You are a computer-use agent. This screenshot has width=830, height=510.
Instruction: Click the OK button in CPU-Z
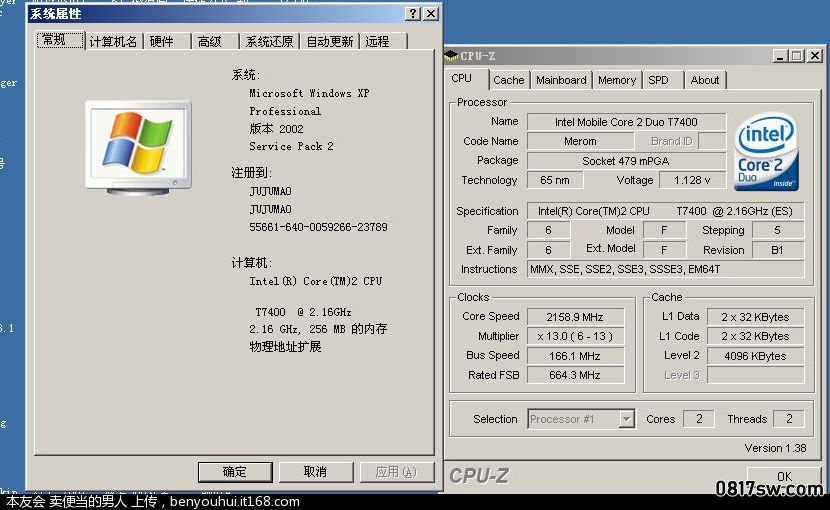(x=784, y=477)
